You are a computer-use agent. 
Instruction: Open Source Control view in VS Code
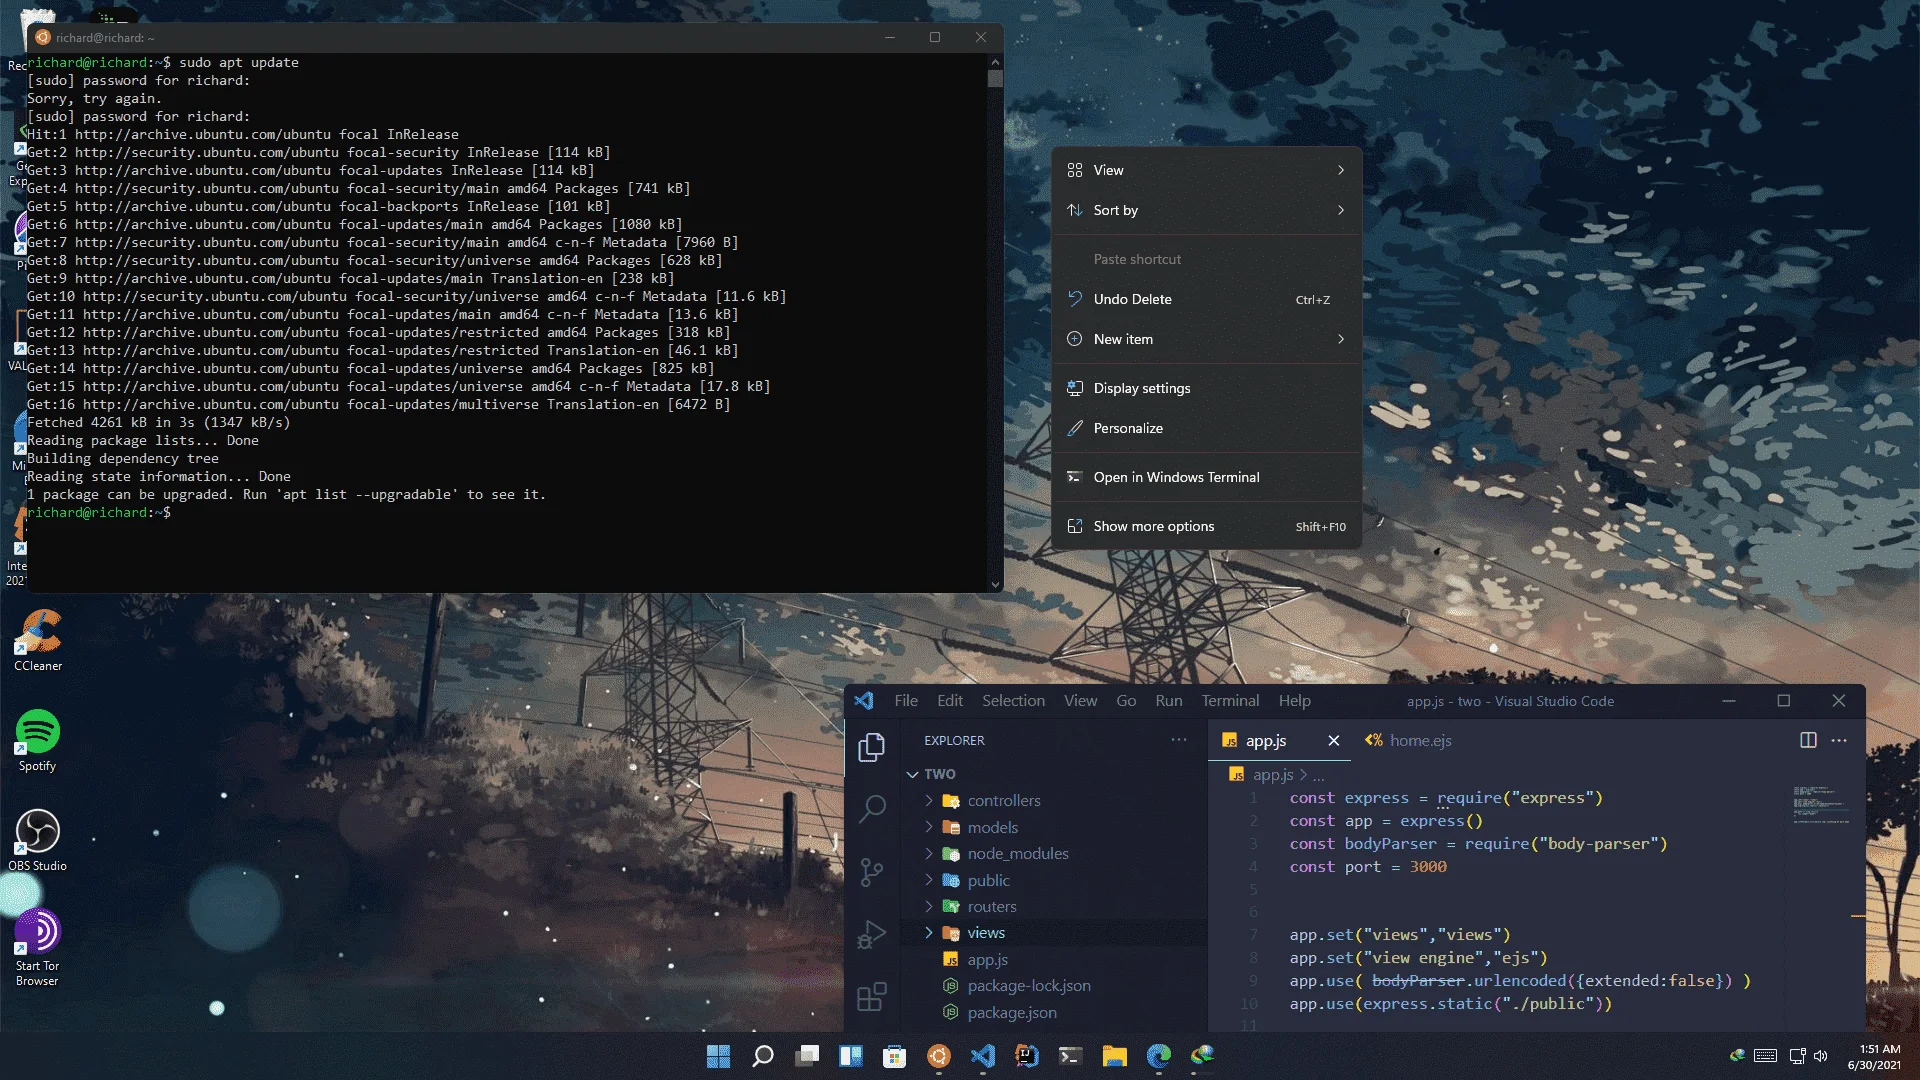(871, 872)
